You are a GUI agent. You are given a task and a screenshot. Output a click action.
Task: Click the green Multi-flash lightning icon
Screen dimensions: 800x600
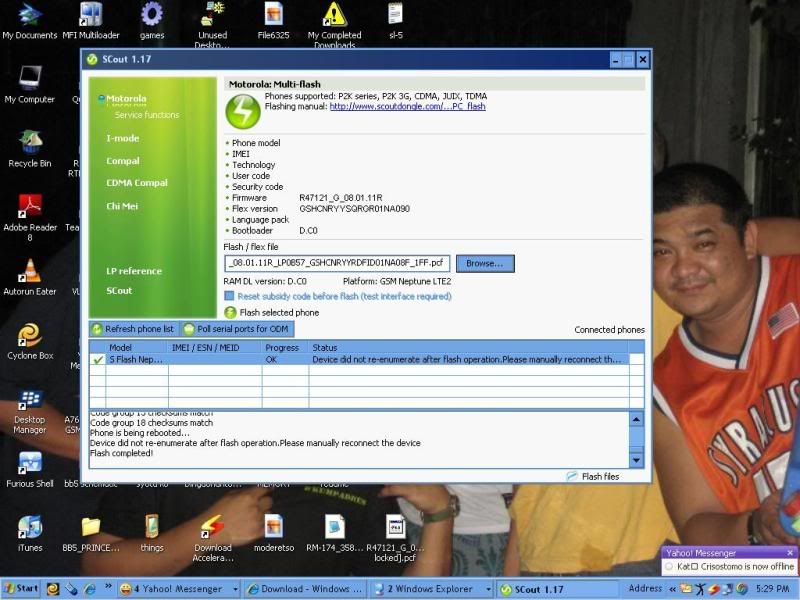[243, 112]
